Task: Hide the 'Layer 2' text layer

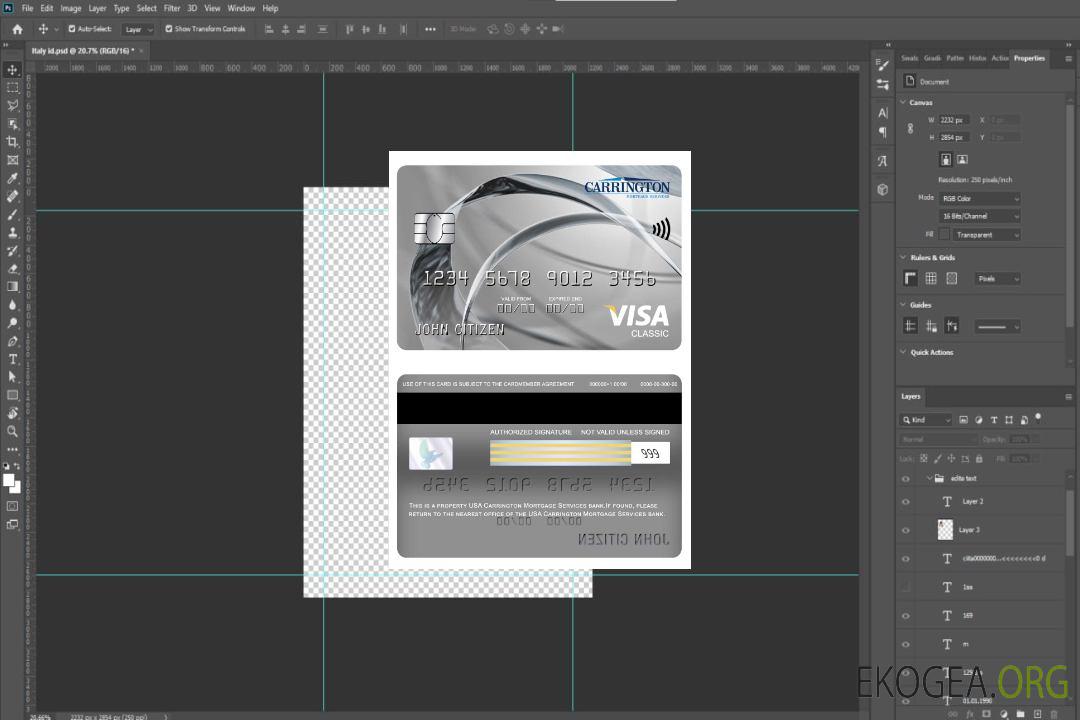Action: click(x=906, y=502)
